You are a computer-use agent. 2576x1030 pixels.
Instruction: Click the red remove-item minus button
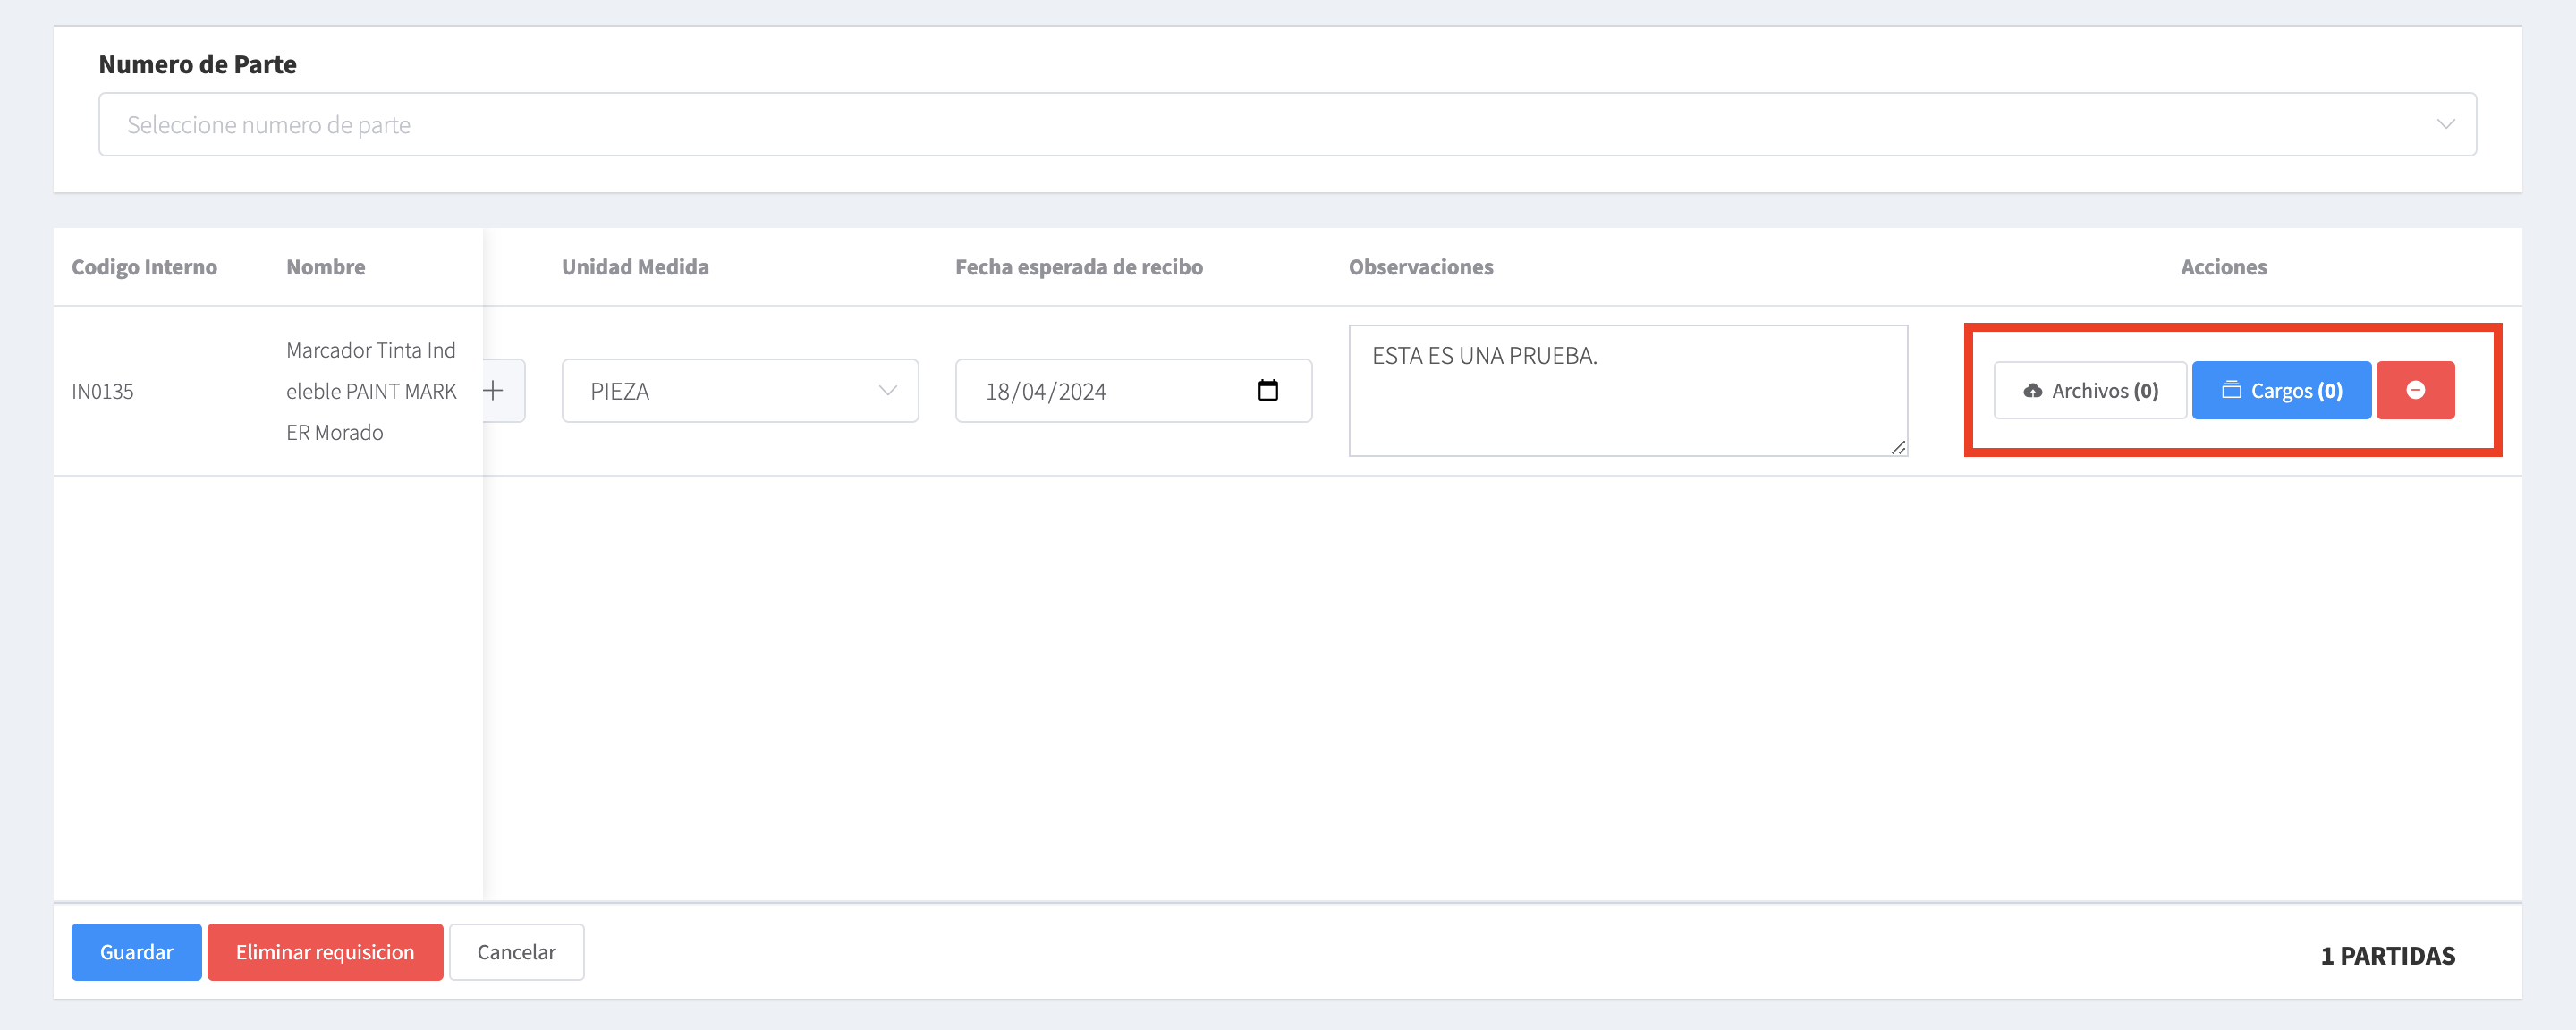[2414, 390]
